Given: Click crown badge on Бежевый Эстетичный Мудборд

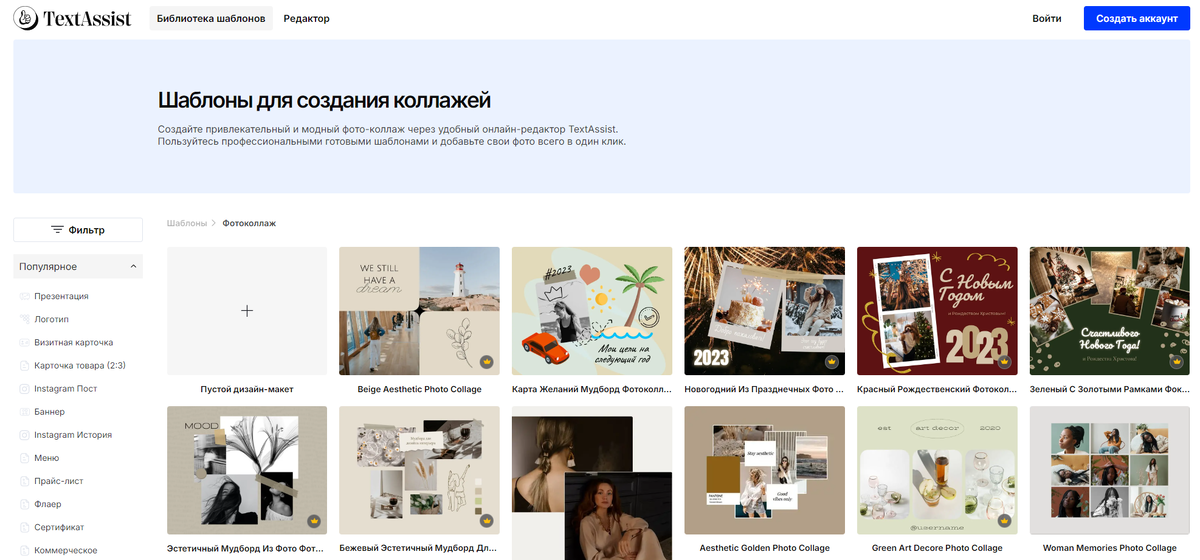Looking at the screenshot, I should pos(486,520).
